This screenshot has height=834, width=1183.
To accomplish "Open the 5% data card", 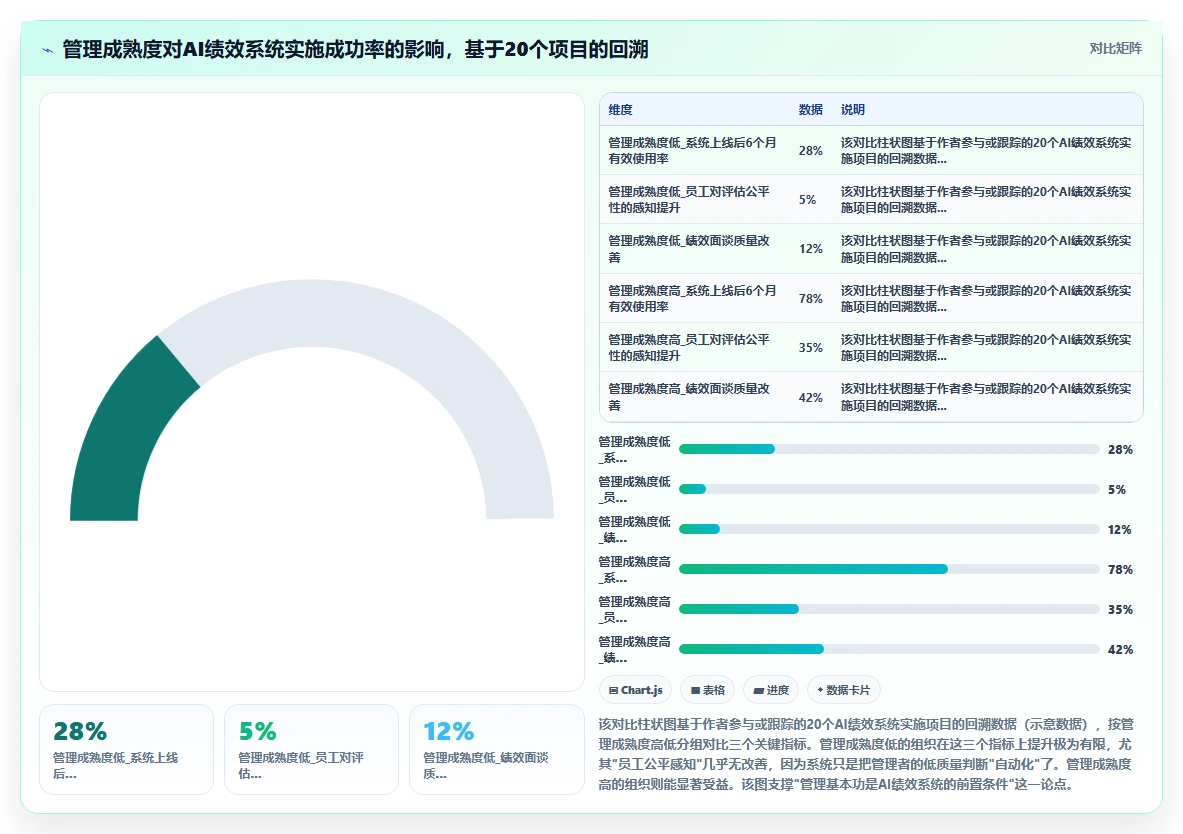I will (x=311, y=749).
